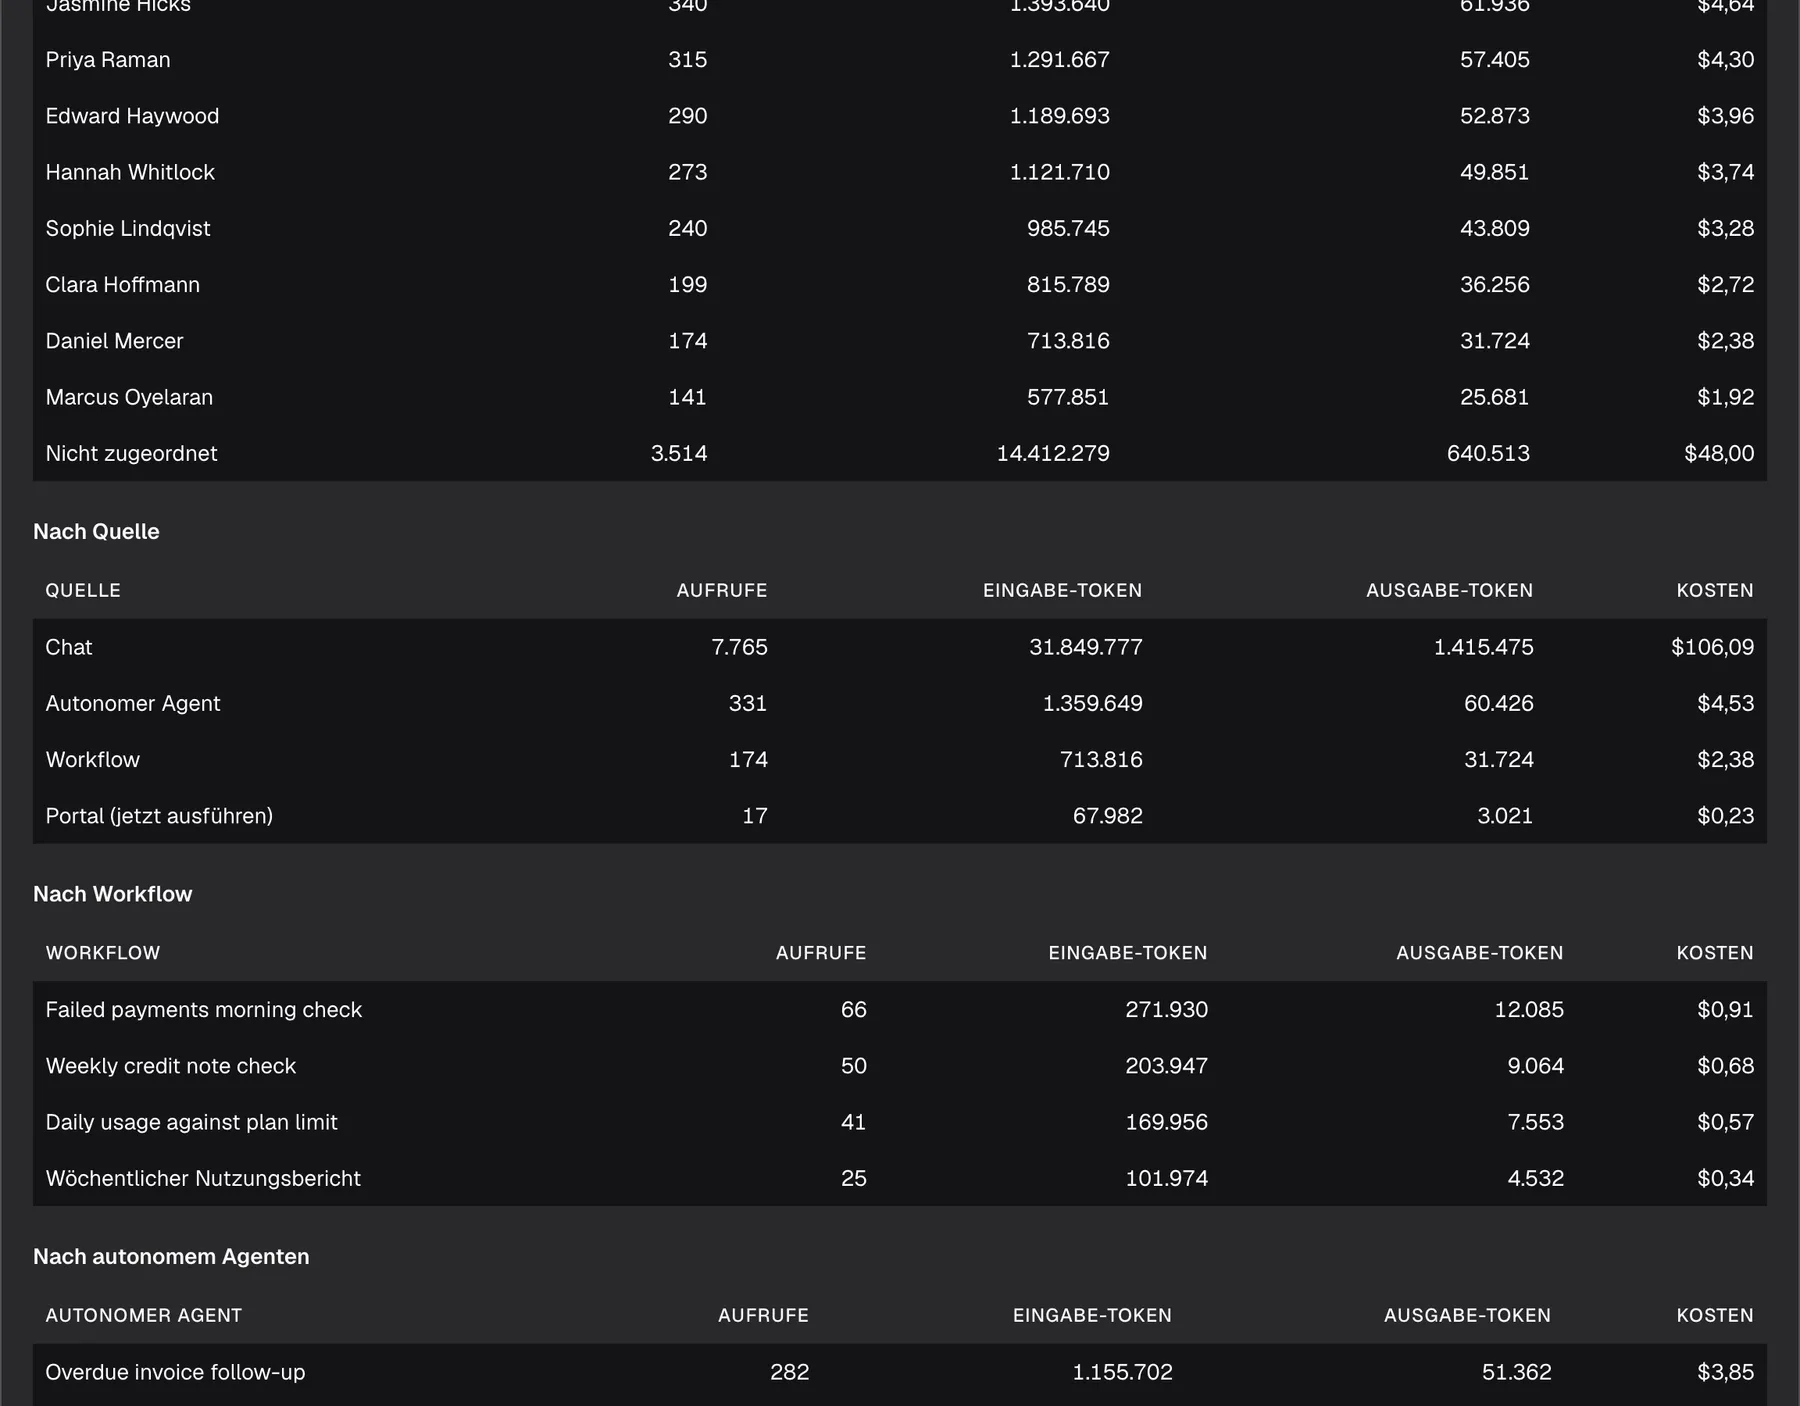Click AUFRUFE header in Nach Quelle table
The height and width of the screenshot is (1406, 1800).
722,590
